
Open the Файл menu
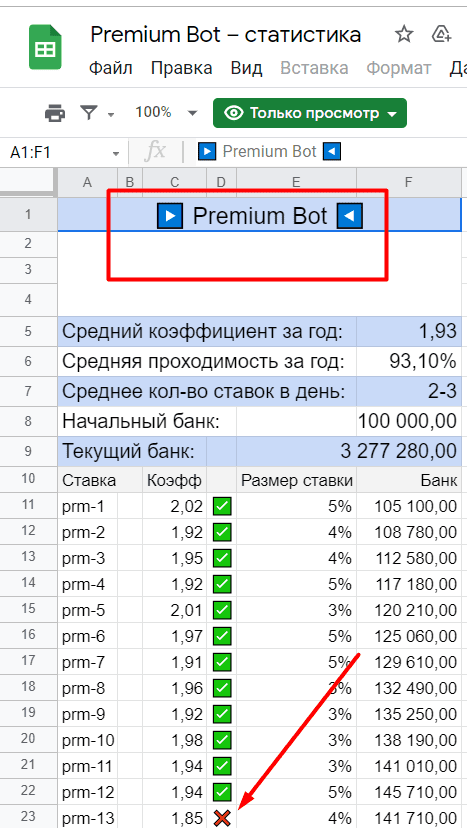tap(110, 68)
